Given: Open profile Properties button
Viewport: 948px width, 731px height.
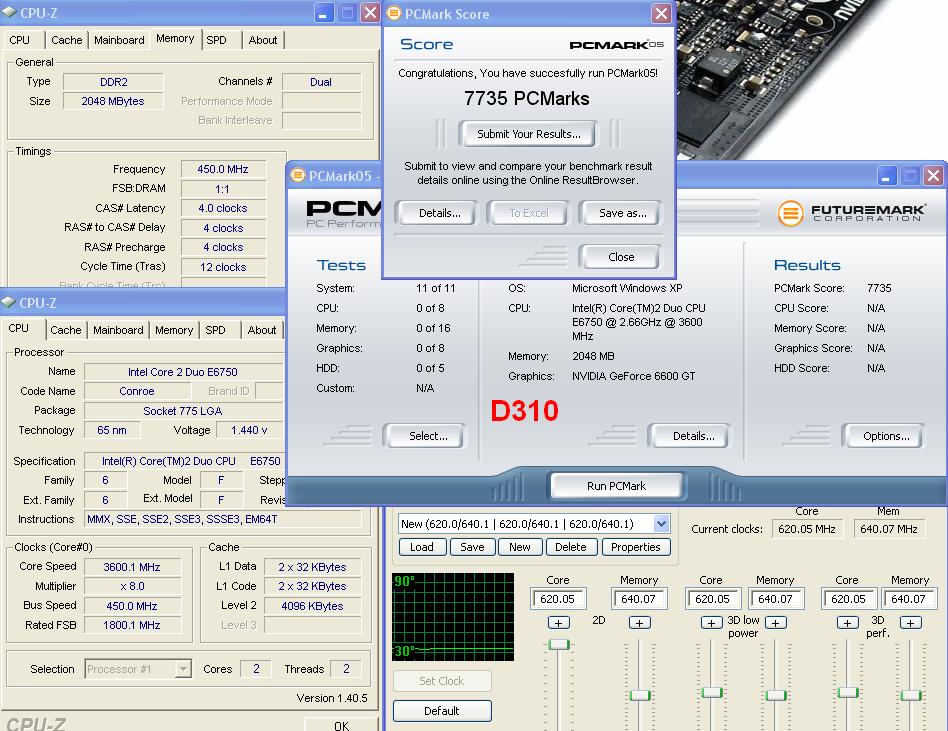Looking at the screenshot, I should (635, 547).
